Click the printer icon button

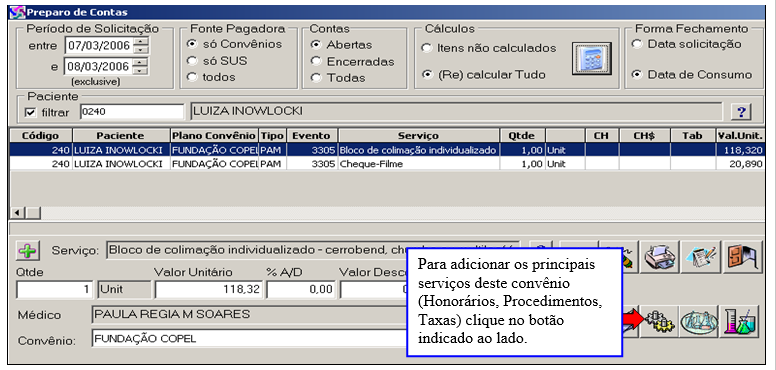(660, 257)
